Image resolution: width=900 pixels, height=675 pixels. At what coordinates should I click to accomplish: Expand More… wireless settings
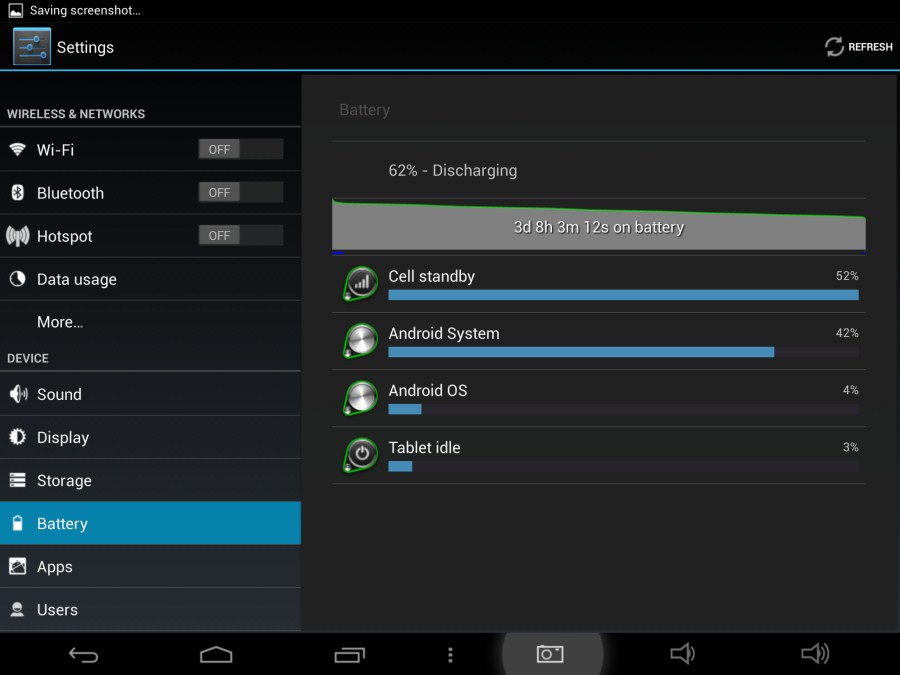[x=60, y=322]
